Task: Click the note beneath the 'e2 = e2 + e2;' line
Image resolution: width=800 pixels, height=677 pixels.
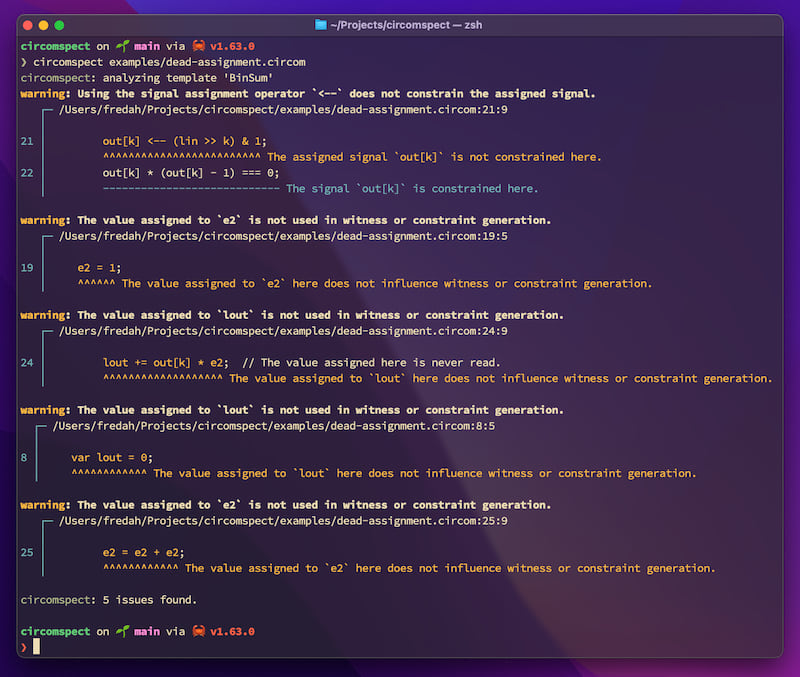Action: (450, 568)
